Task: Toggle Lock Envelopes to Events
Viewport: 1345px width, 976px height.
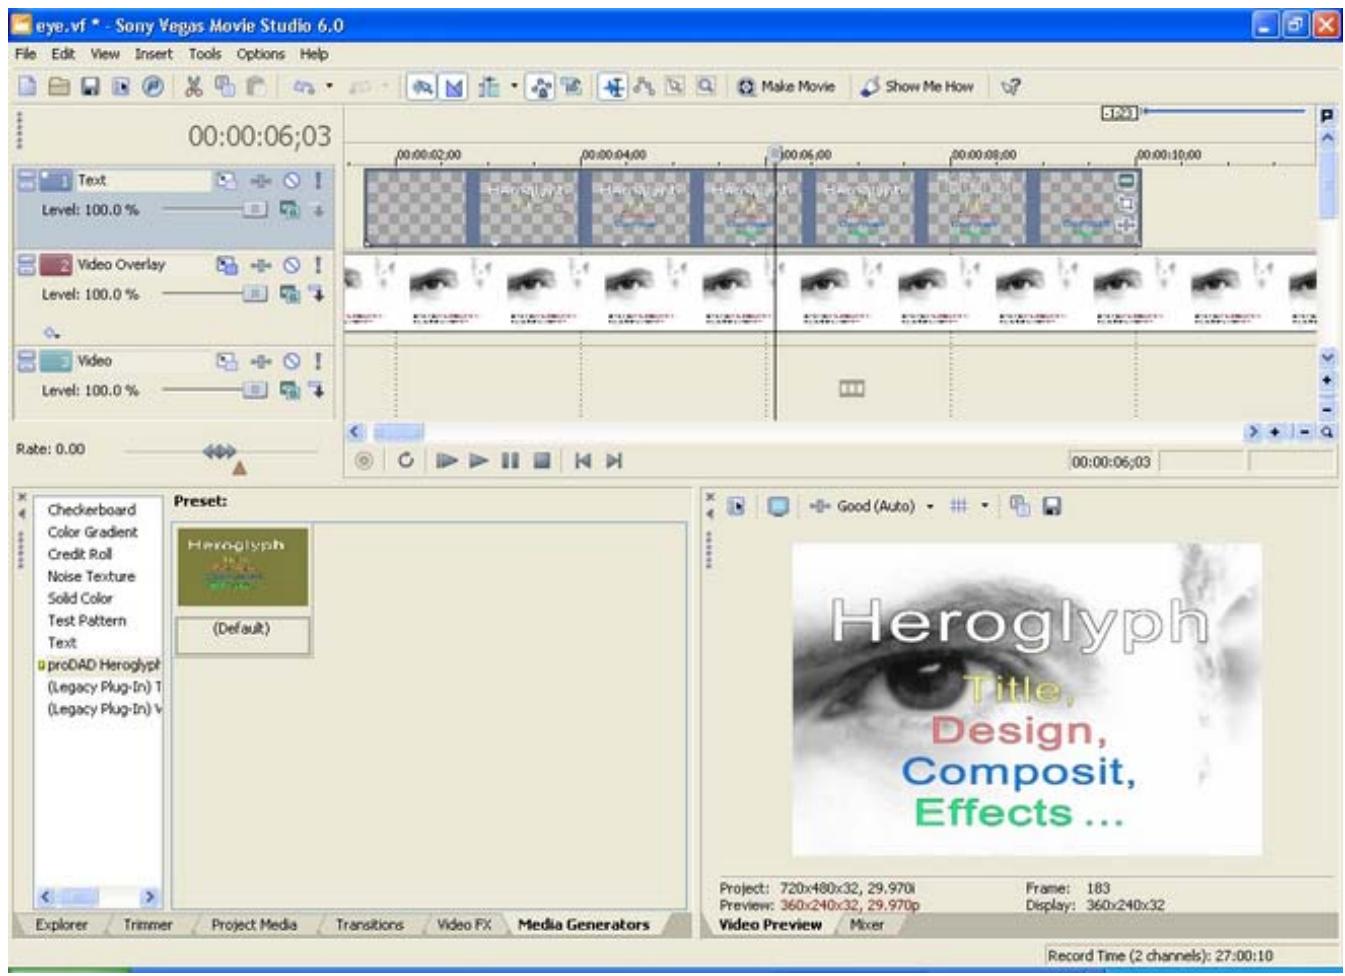Action: (541, 87)
